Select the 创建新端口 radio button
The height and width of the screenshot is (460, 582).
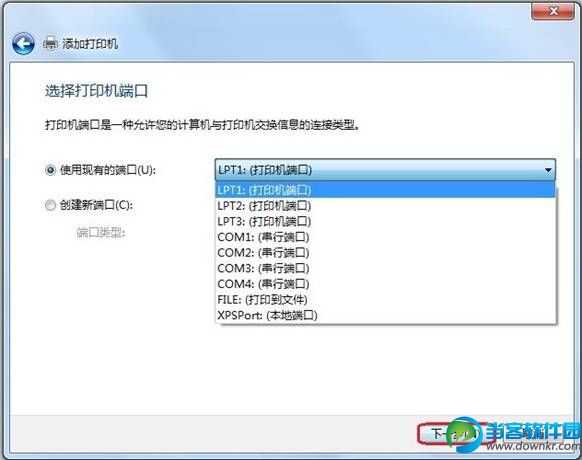point(50,205)
